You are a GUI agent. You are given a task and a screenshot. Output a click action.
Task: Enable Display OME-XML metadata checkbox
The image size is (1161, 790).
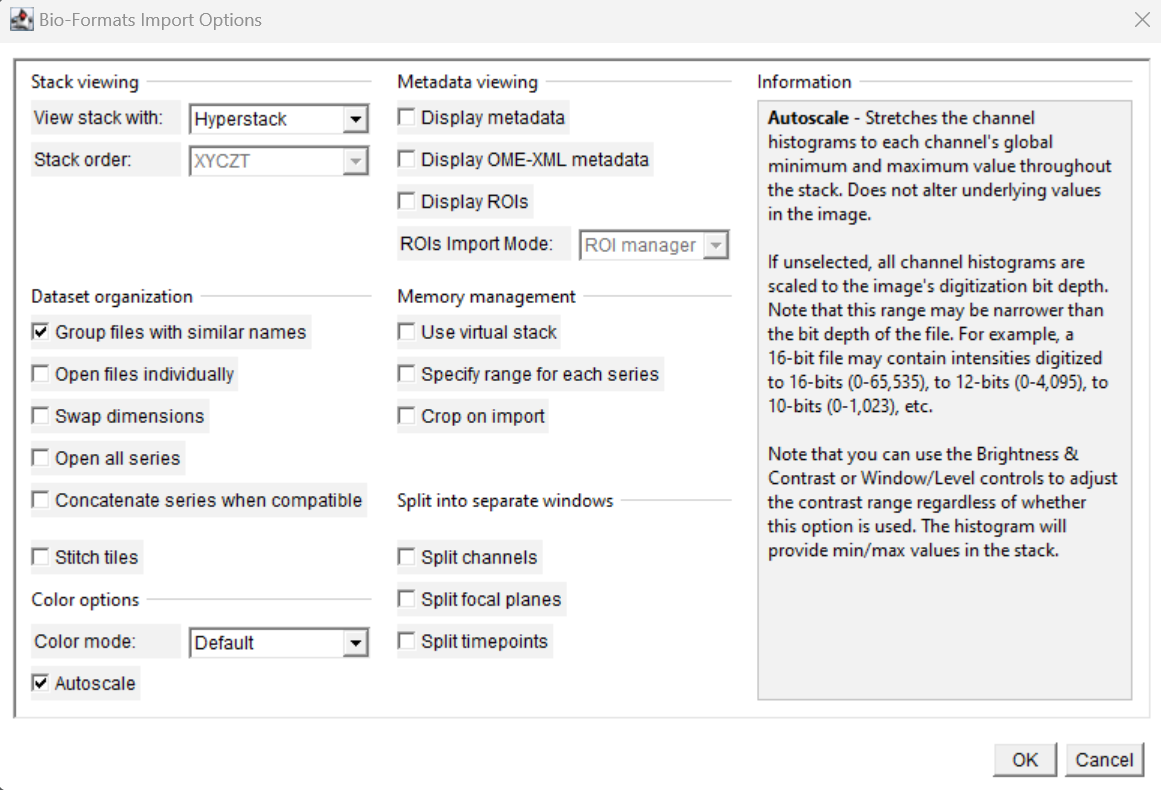(x=406, y=159)
